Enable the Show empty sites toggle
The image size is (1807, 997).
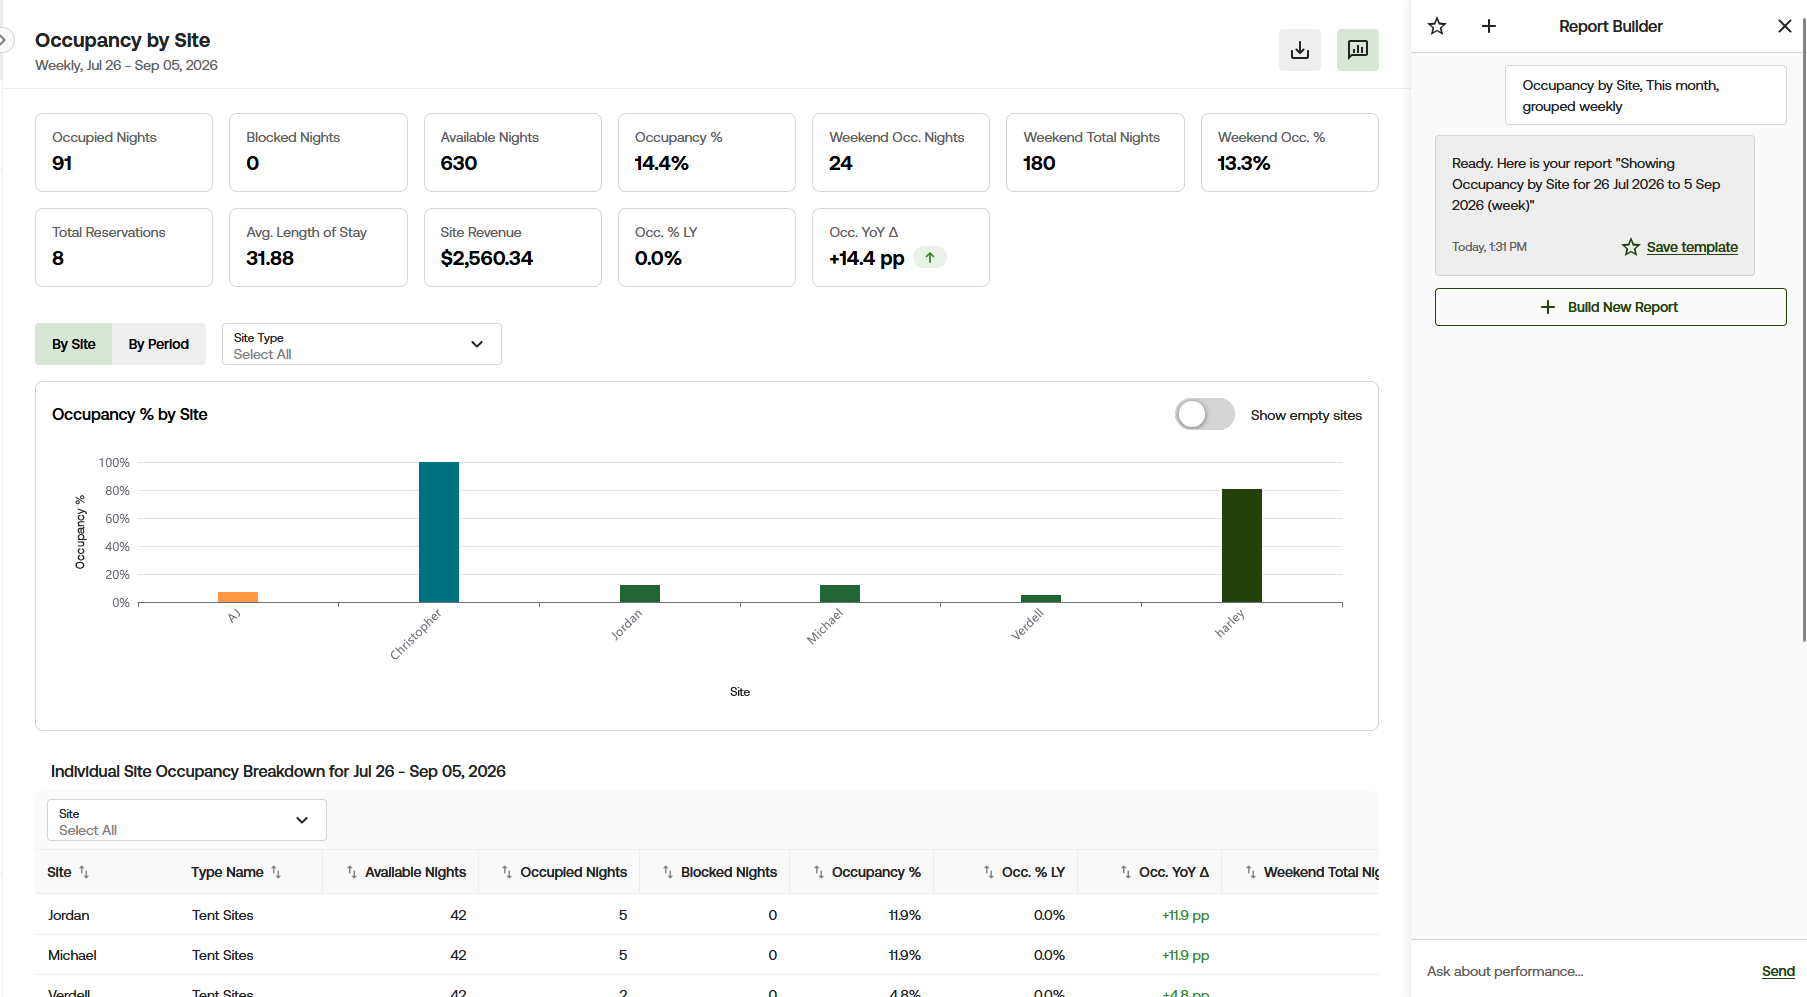point(1205,414)
